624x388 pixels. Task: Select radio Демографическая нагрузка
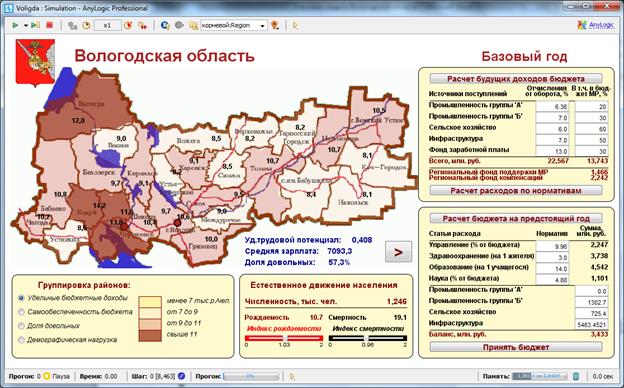(x=21, y=340)
